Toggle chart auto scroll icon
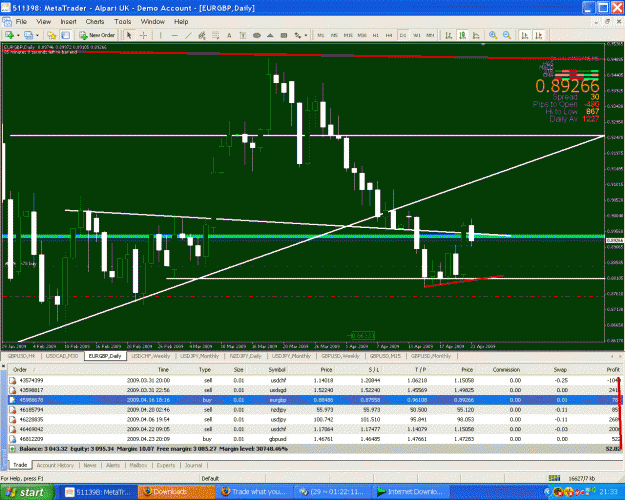The image size is (625, 500). 525,35
